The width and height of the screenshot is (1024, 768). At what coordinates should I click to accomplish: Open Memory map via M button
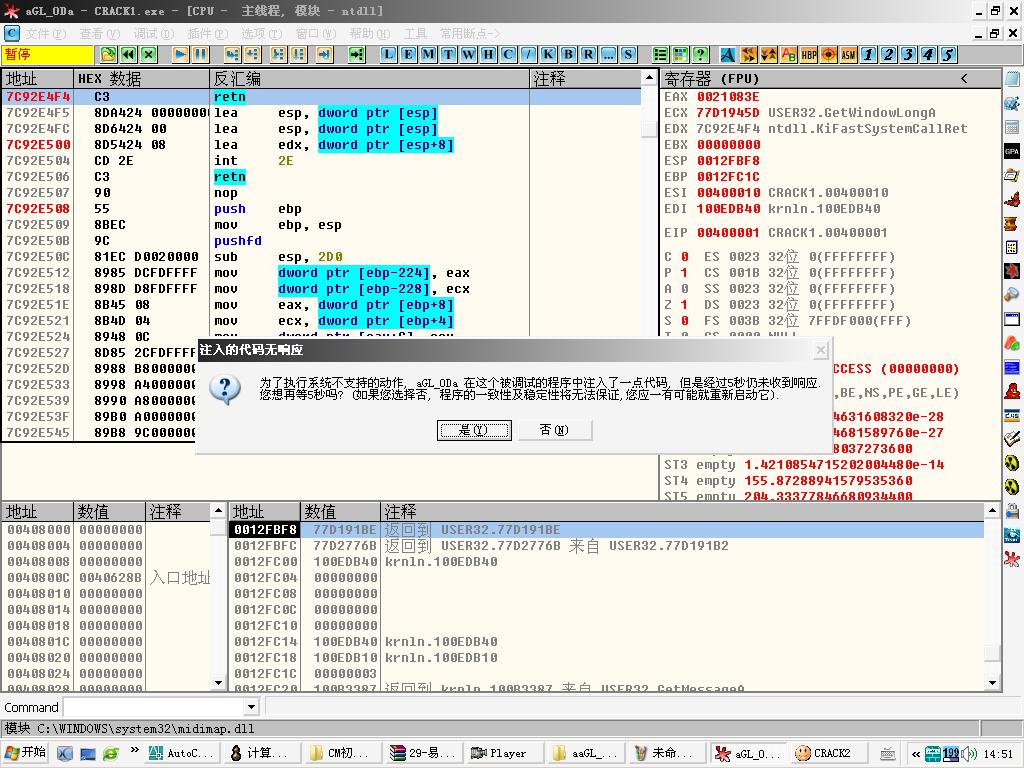click(x=428, y=54)
